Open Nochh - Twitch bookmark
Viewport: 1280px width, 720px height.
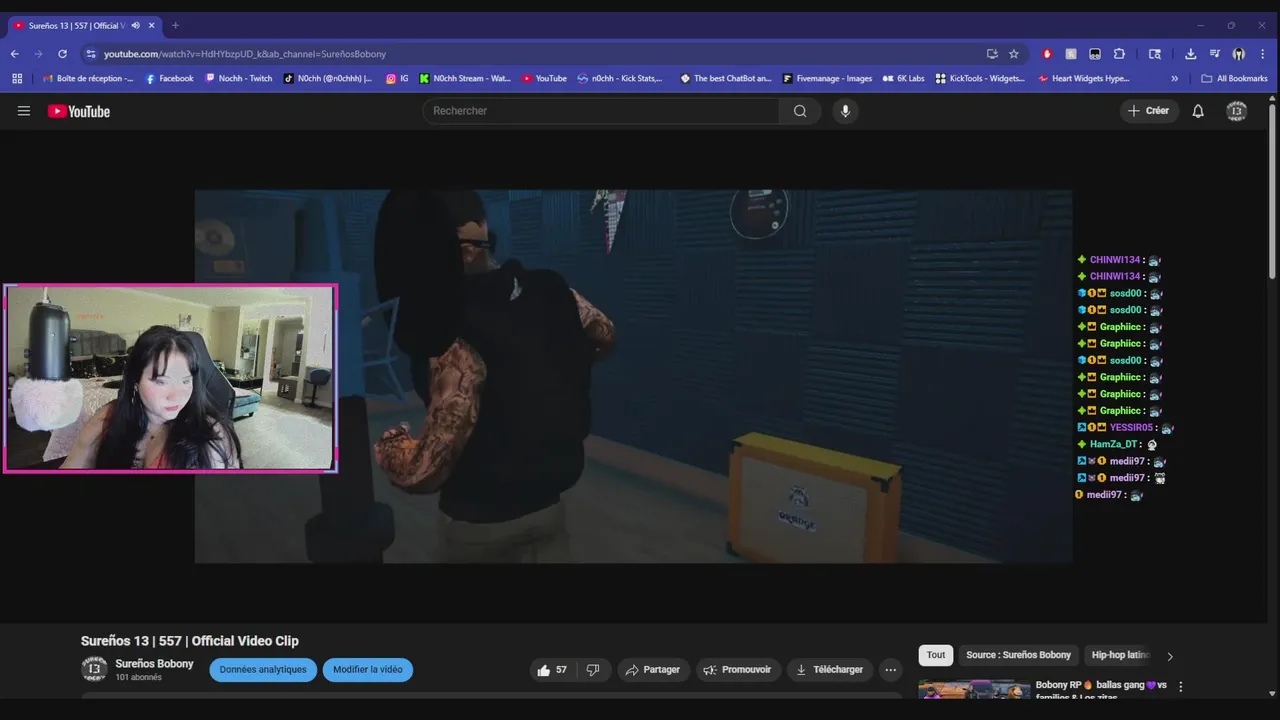click(238, 78)
